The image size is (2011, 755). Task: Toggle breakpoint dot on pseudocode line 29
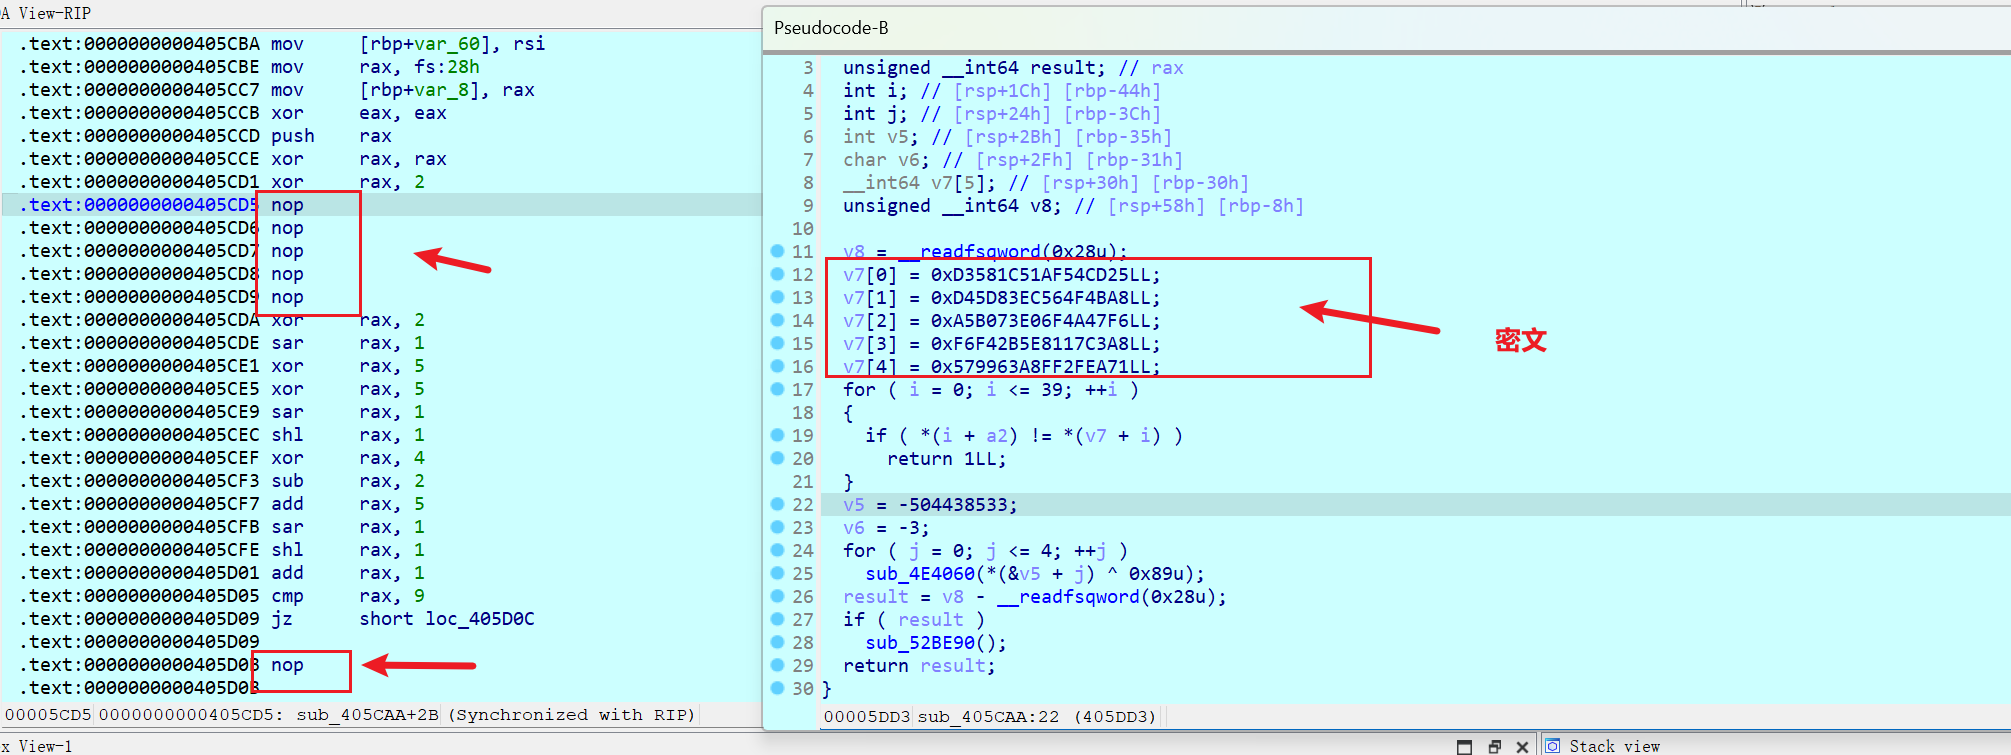pyautogui.click(x=777, y=665)
